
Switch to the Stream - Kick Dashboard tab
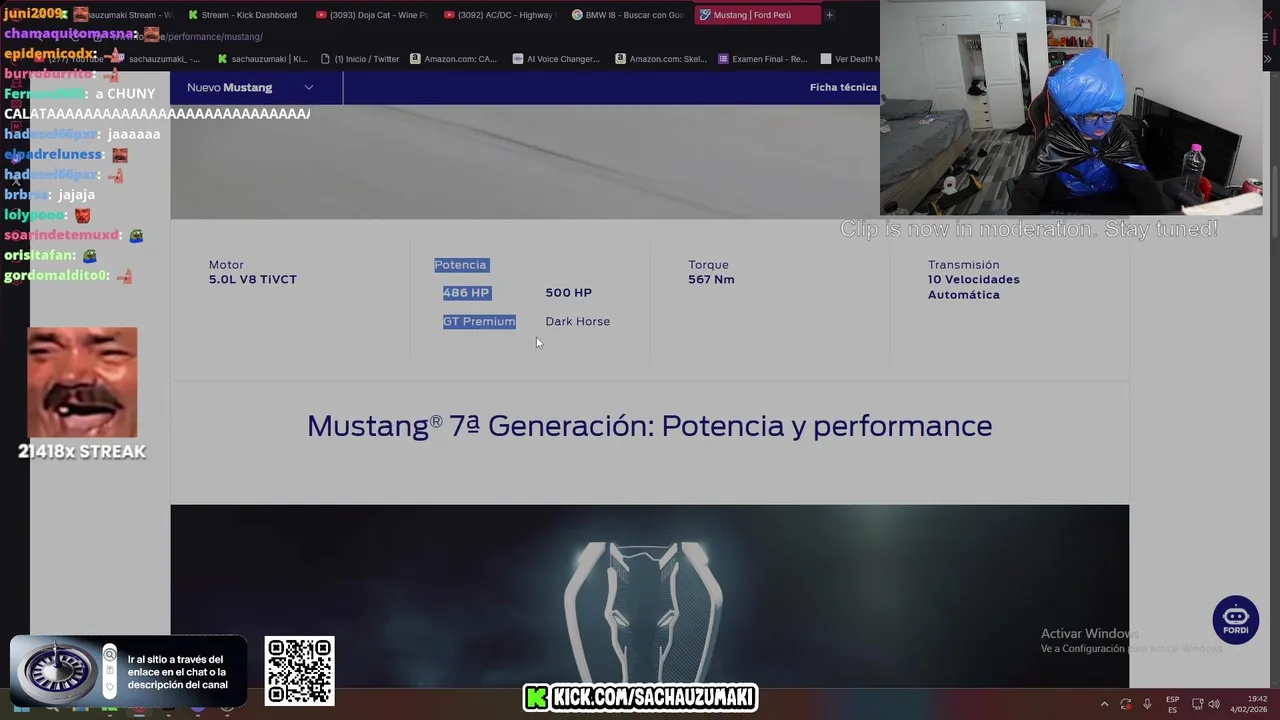click(x=243, y=15)
